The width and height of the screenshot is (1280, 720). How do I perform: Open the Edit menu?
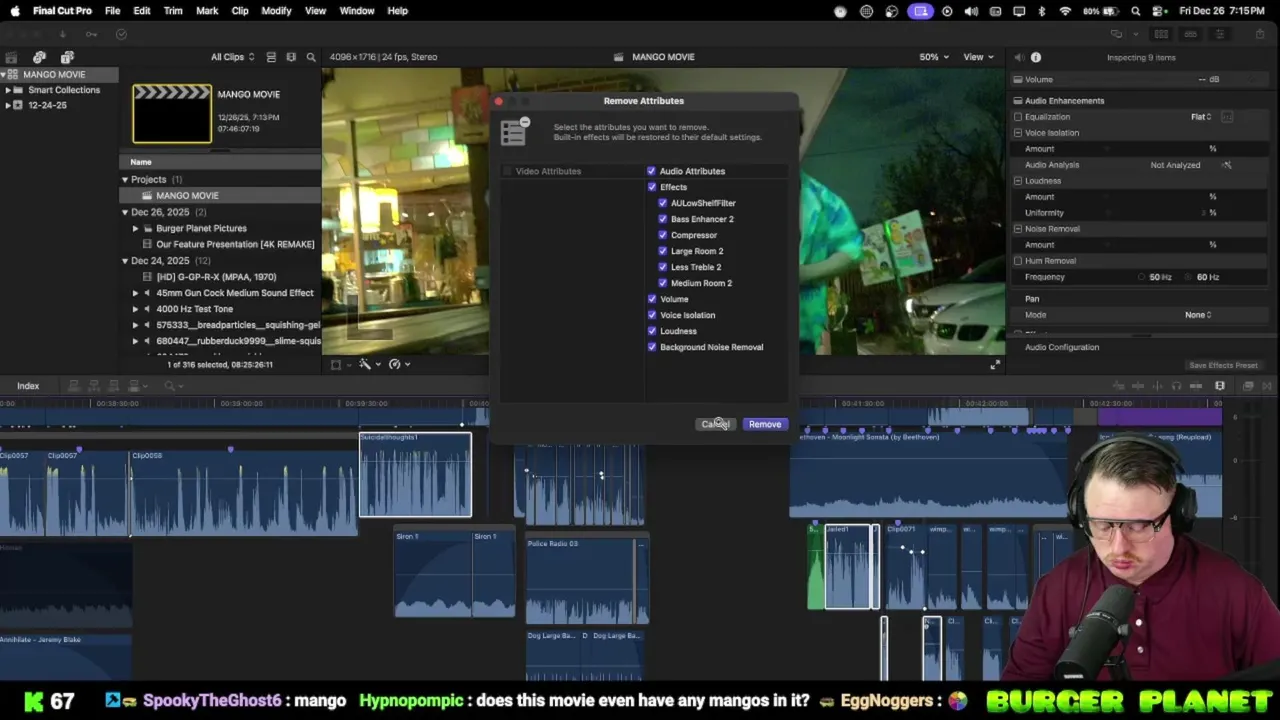tap(142, 11)
